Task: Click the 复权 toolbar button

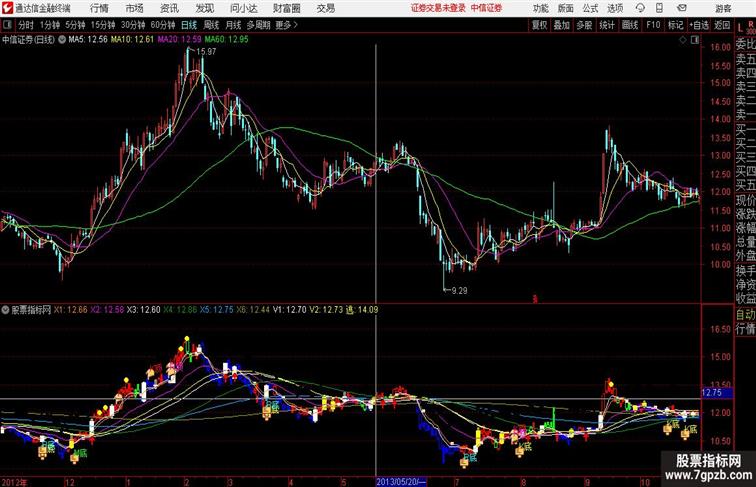Action: pyautogui.click(x=540, y=25)
